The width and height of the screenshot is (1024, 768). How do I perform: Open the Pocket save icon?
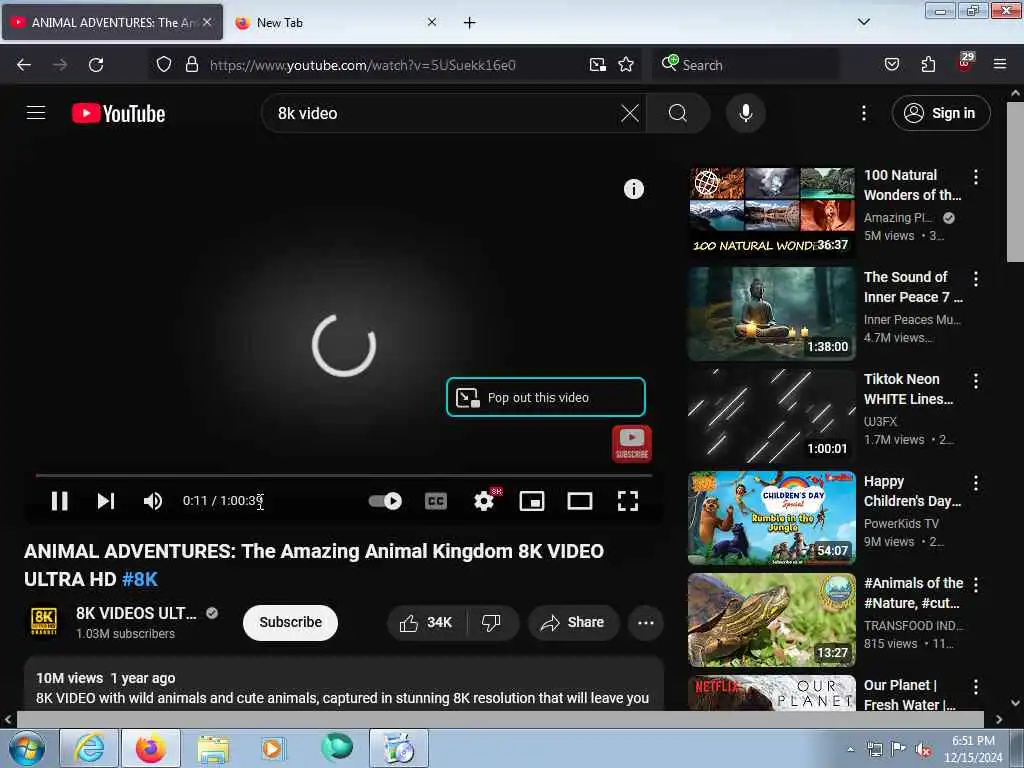[x=891, y=65]
